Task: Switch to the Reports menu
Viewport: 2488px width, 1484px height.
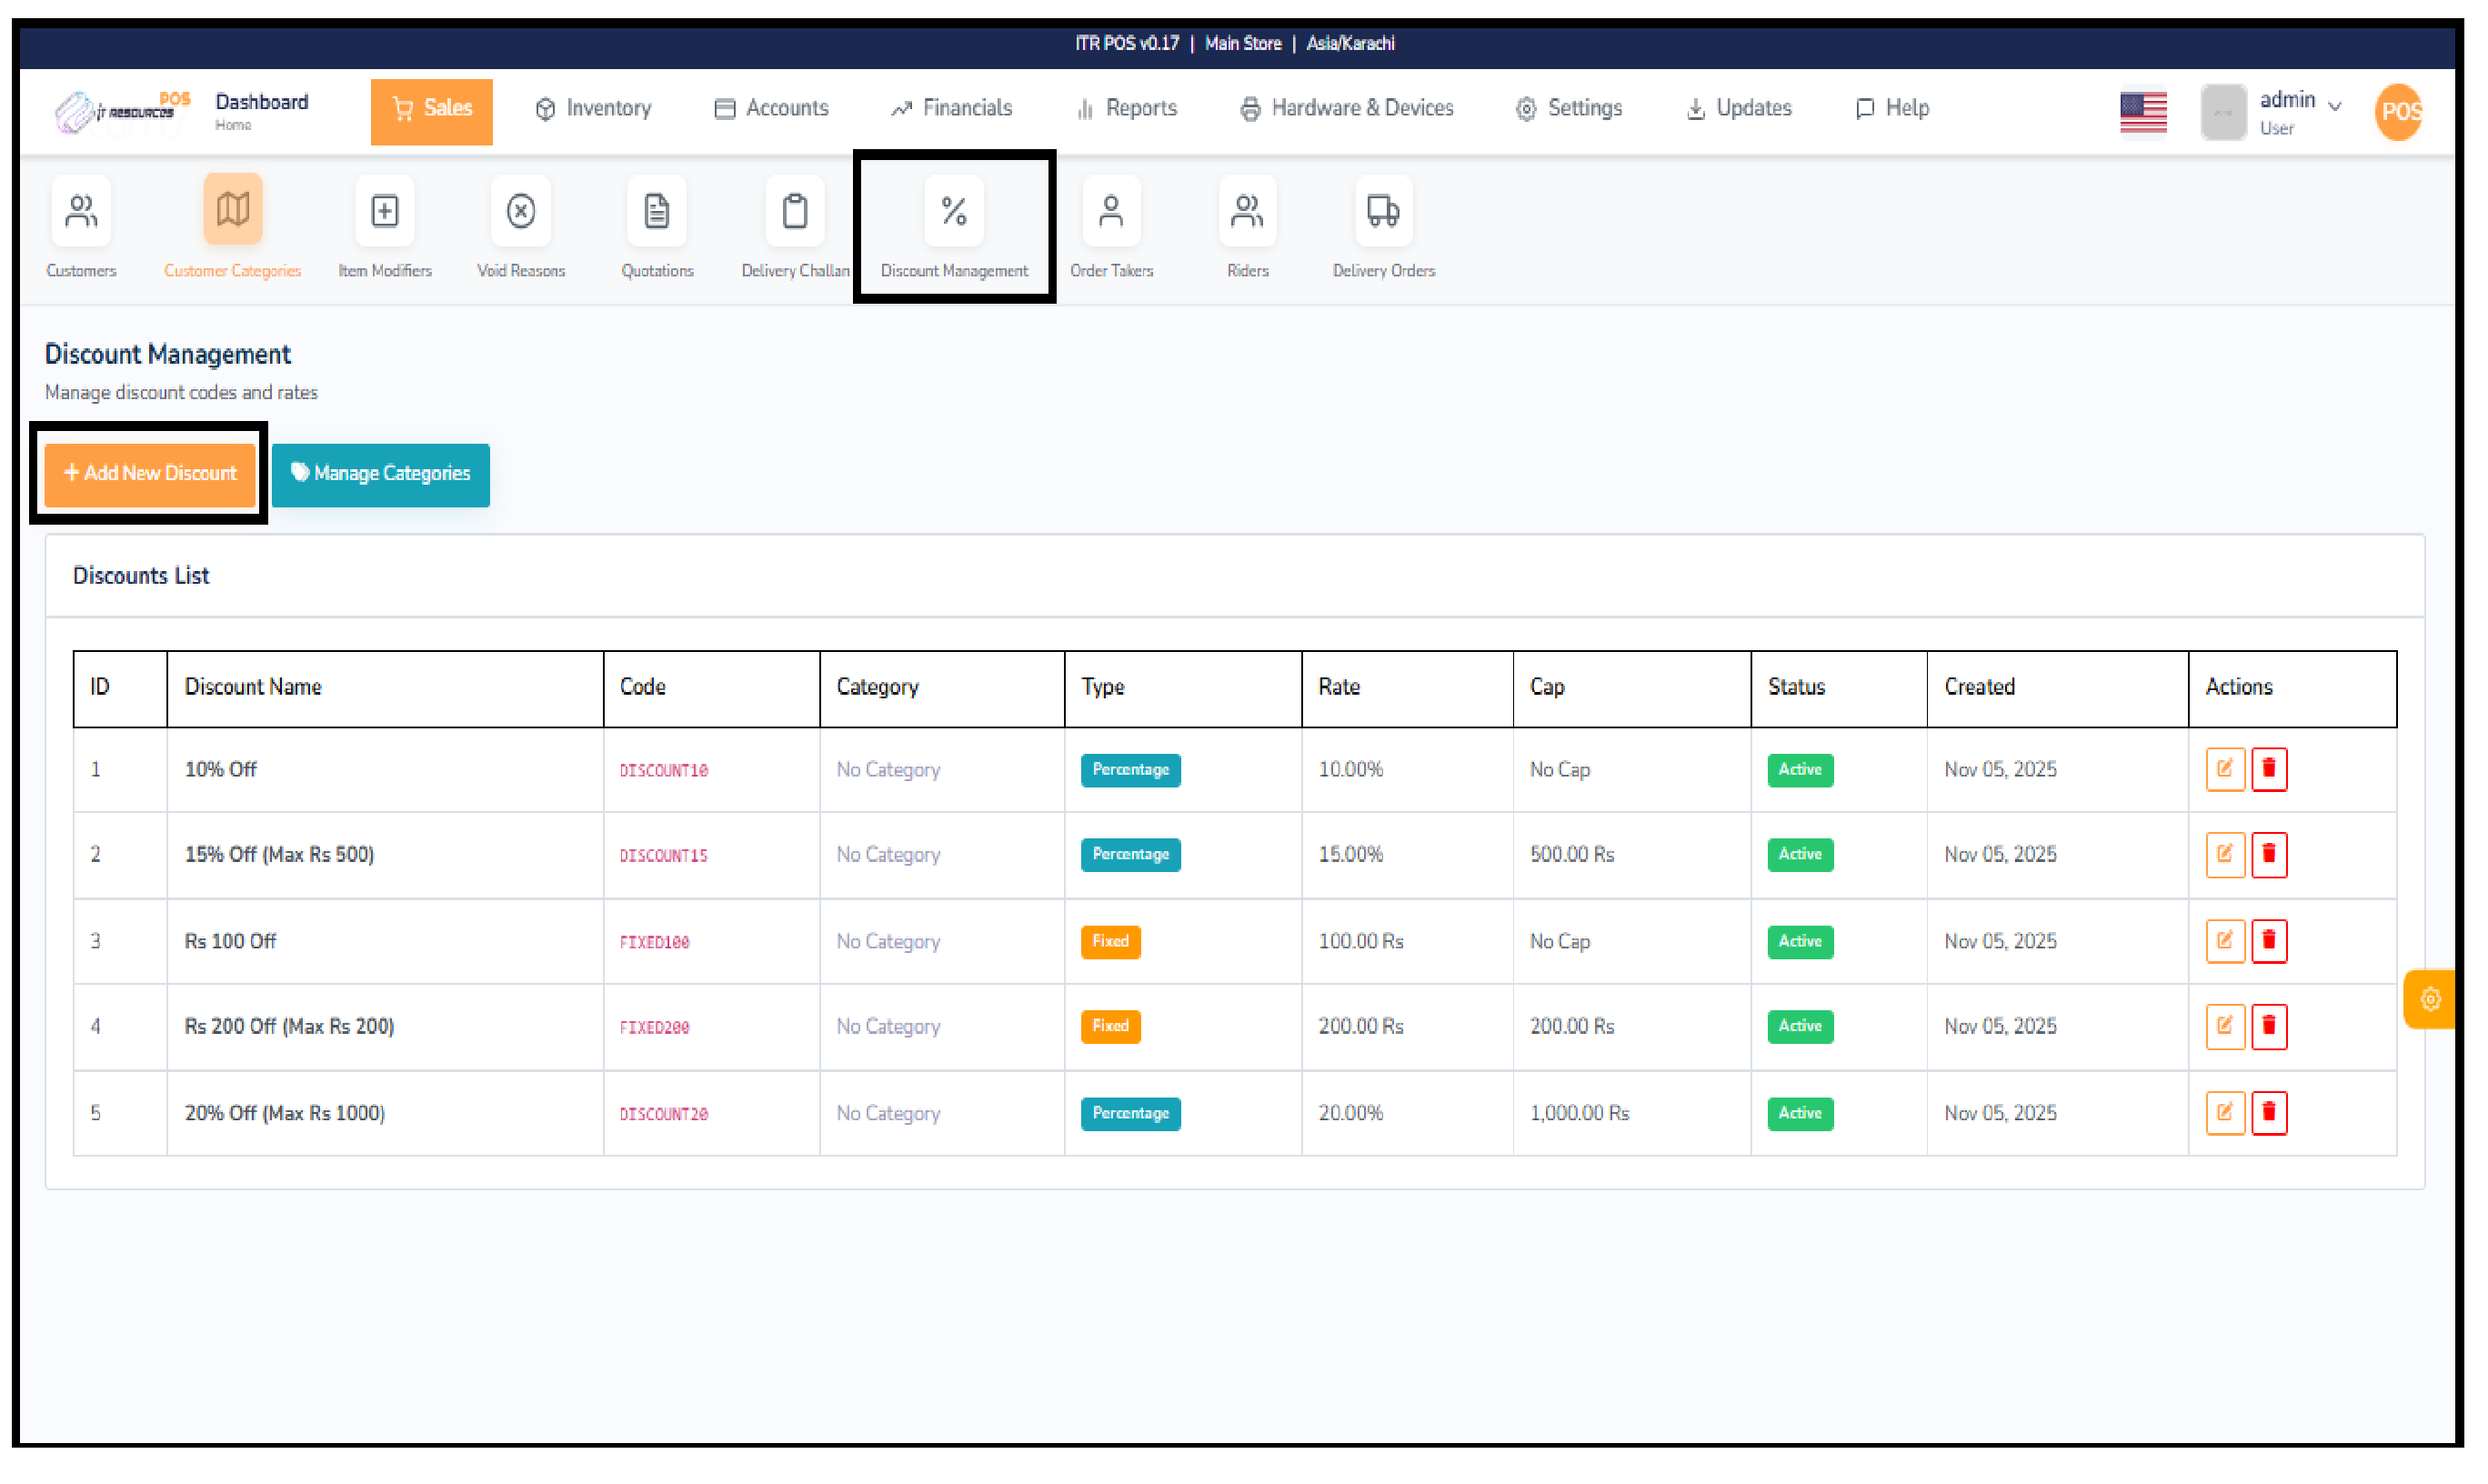Action: [1126, 108]
